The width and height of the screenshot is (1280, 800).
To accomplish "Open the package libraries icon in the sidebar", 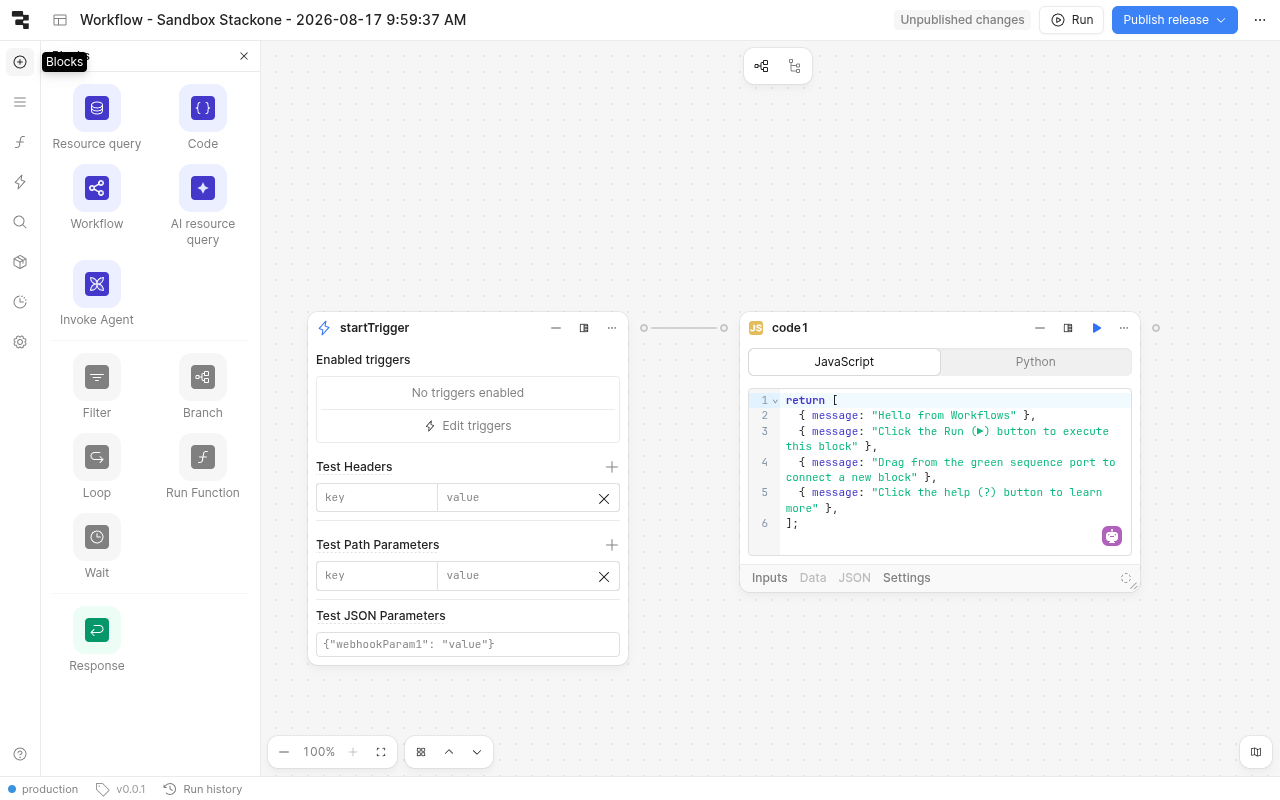I will (20, 262).
